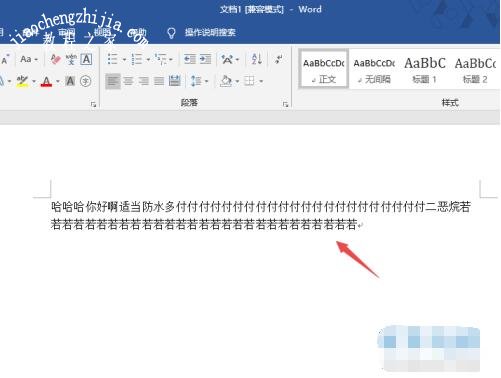Image resolution: width=501 pixels, height=378 pixels.
Task: Clear all formatting with the eraser icon
Action: [56, 59]
